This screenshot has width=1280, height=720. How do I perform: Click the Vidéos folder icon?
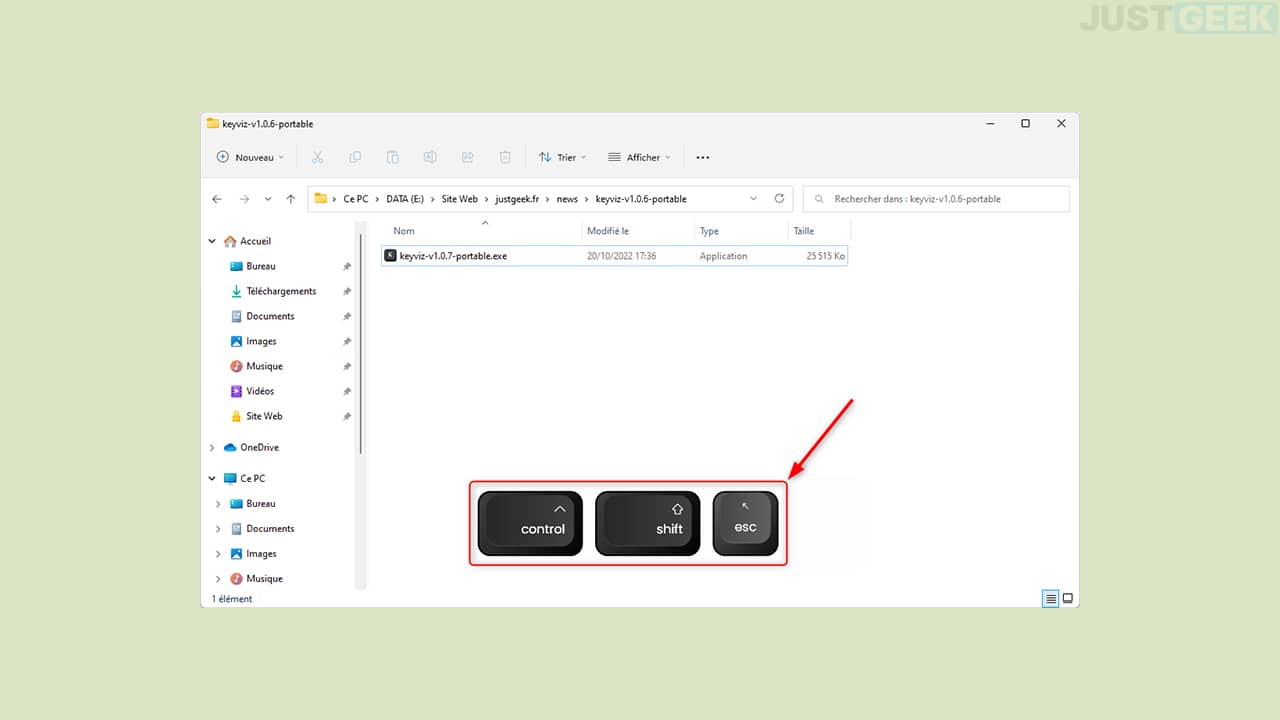click(237, 391)
